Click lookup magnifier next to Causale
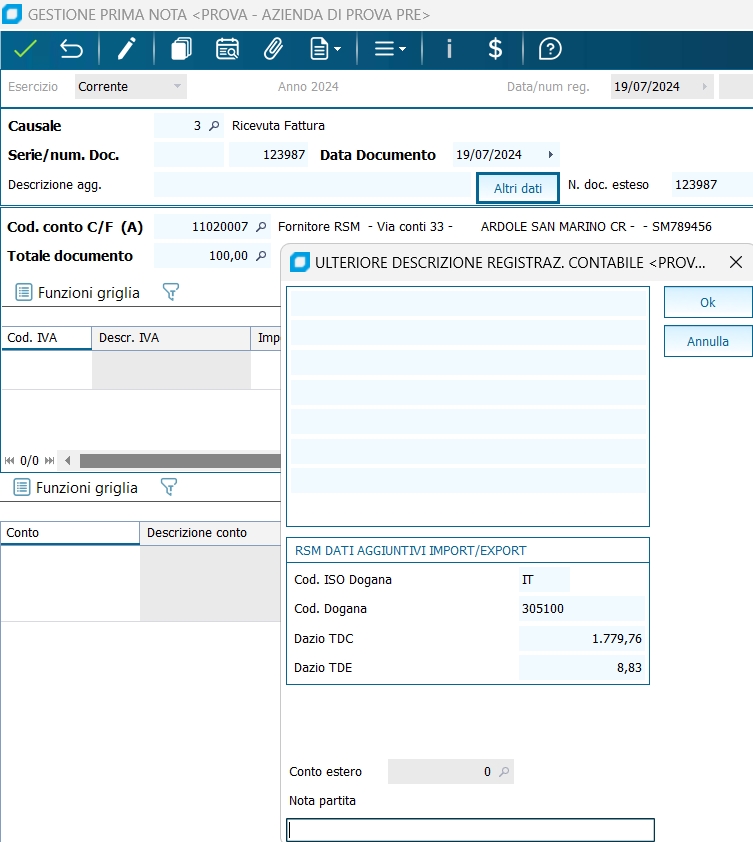 point(213,126)
